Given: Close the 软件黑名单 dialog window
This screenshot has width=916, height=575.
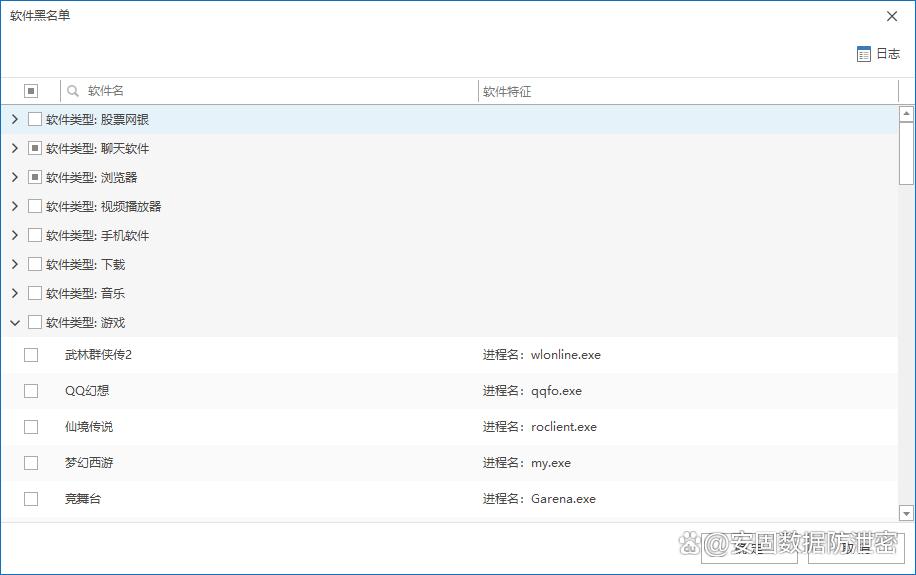Looking at the screenshot, I should pos(892,16).
